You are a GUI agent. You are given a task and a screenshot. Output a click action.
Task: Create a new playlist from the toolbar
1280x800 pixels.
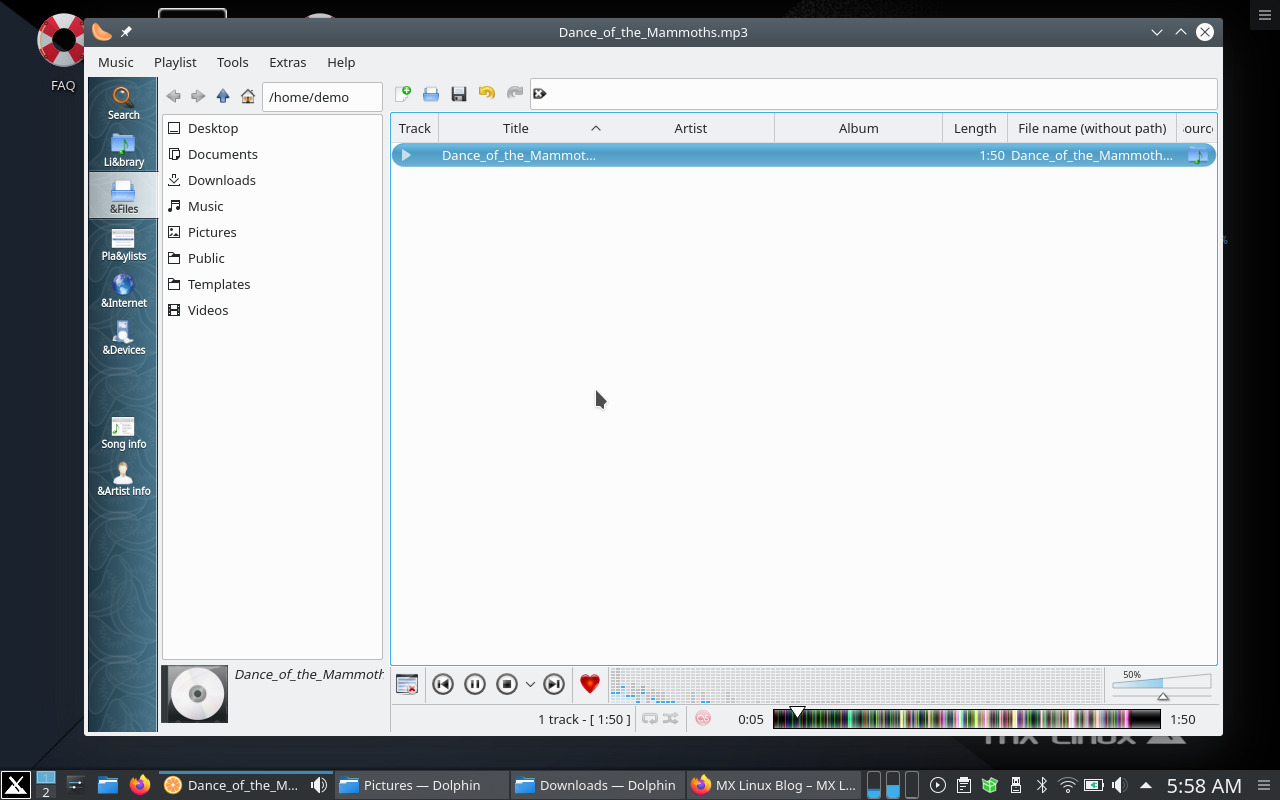click(x=404, y=93)
